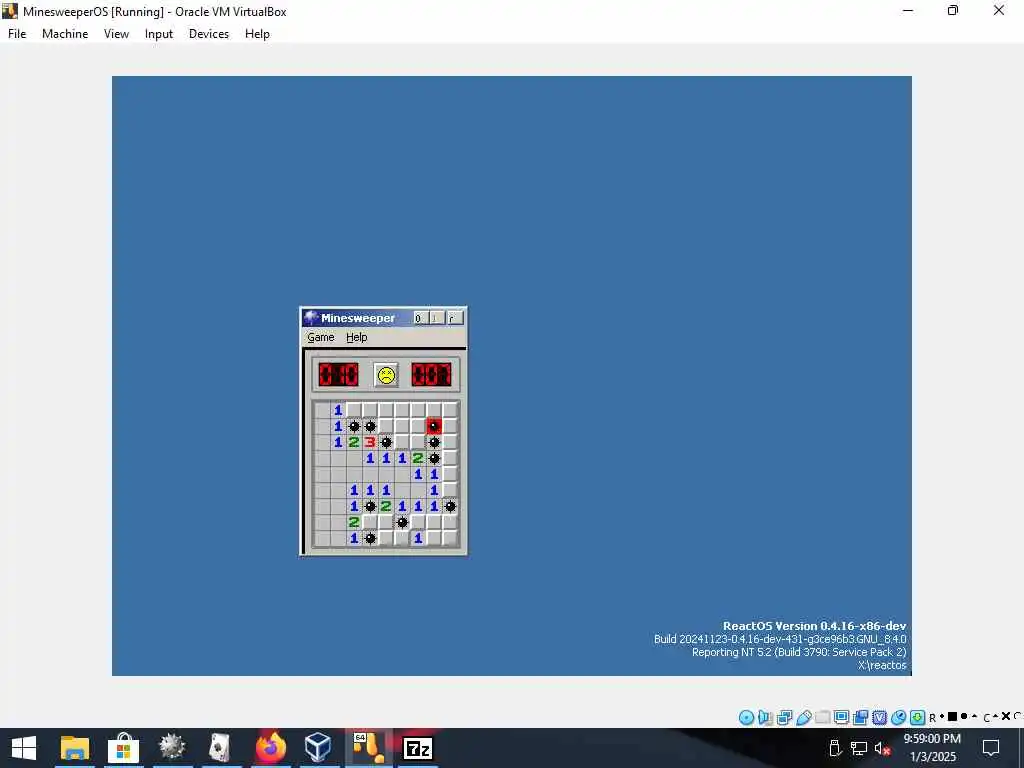Open the Game menu in Minesweeper
The height and width of the screenshot is (768, 1024).
321,337
